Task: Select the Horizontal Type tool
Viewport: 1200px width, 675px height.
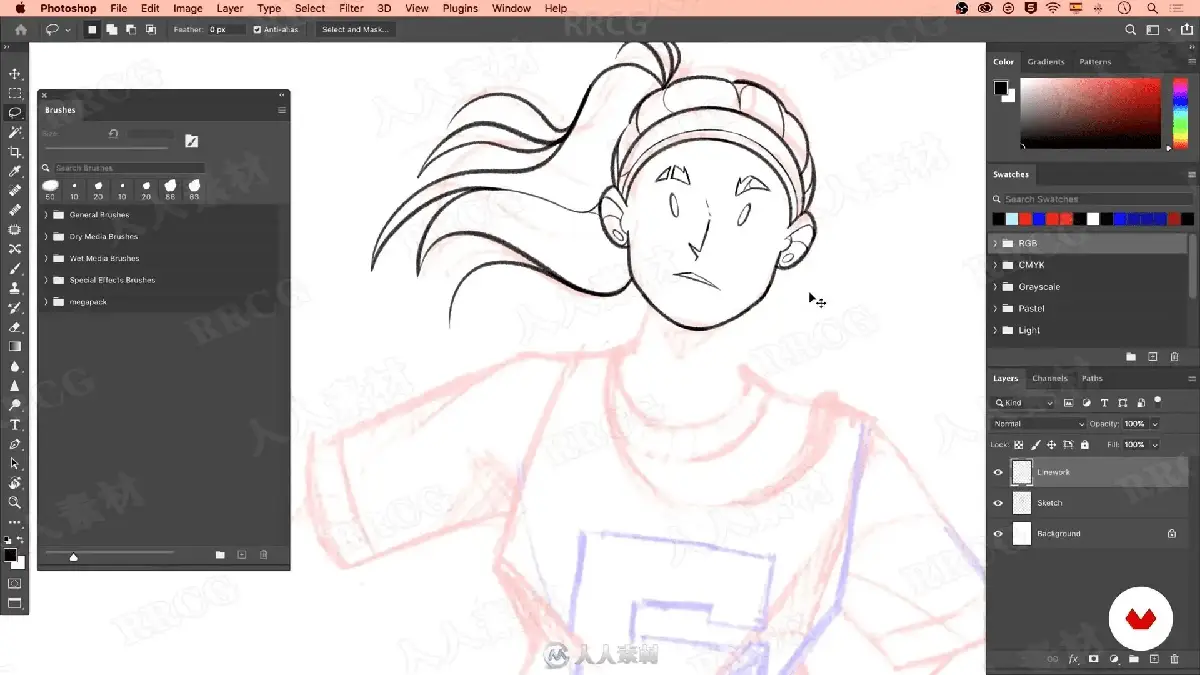Action: point(15,425)
